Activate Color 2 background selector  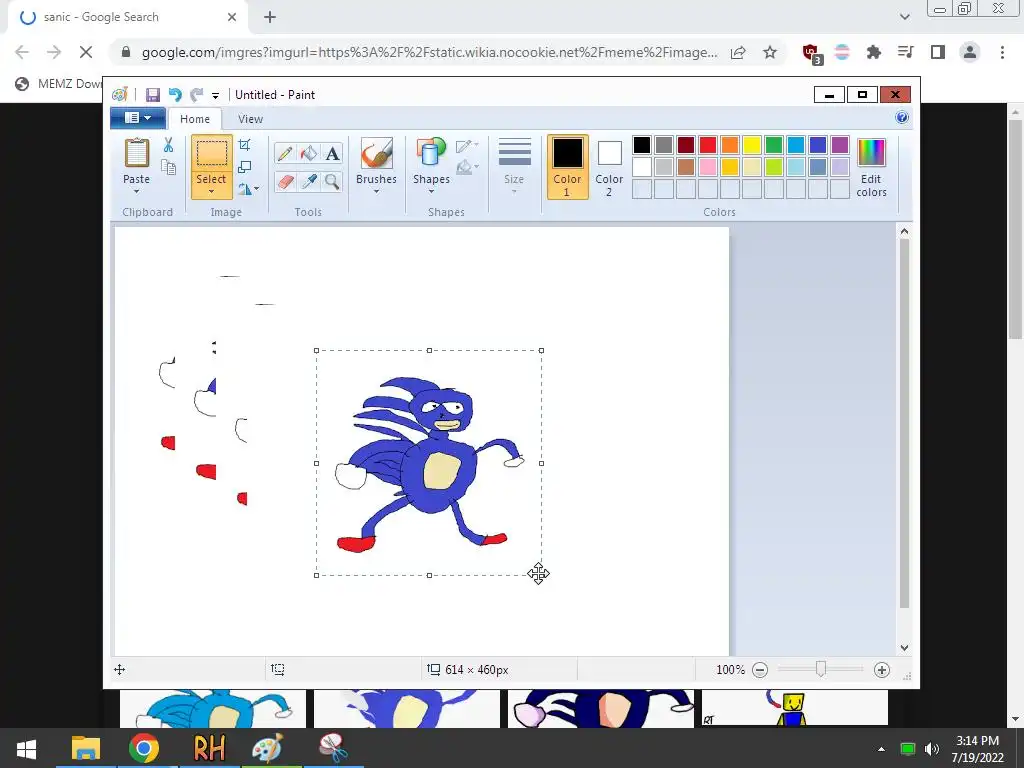(609, 167)
